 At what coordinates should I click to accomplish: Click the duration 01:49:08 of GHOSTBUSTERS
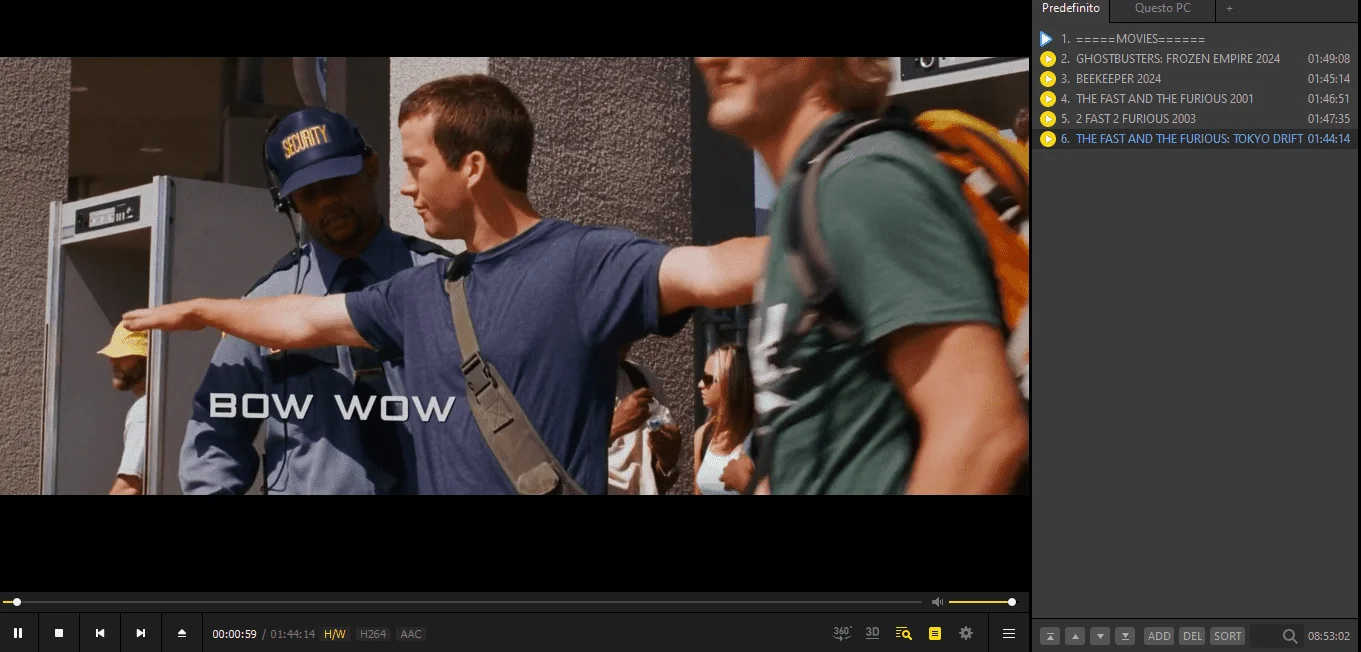(1329, 59)
